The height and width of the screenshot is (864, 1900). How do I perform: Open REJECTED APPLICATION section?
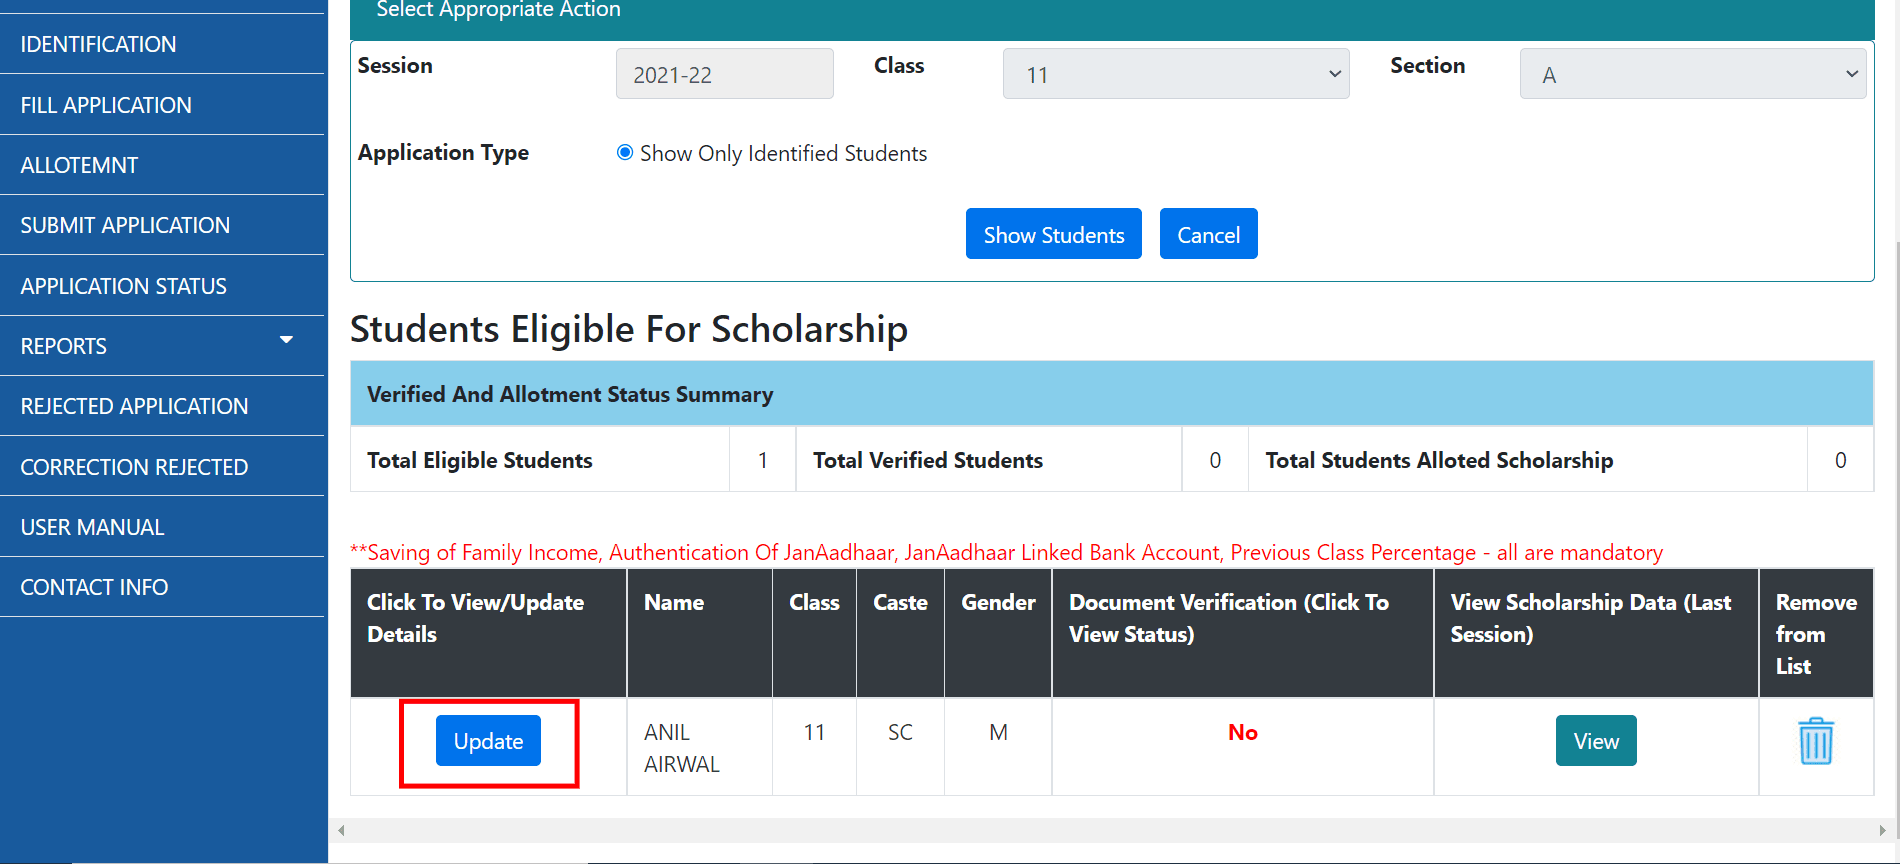tap(134, 406)
